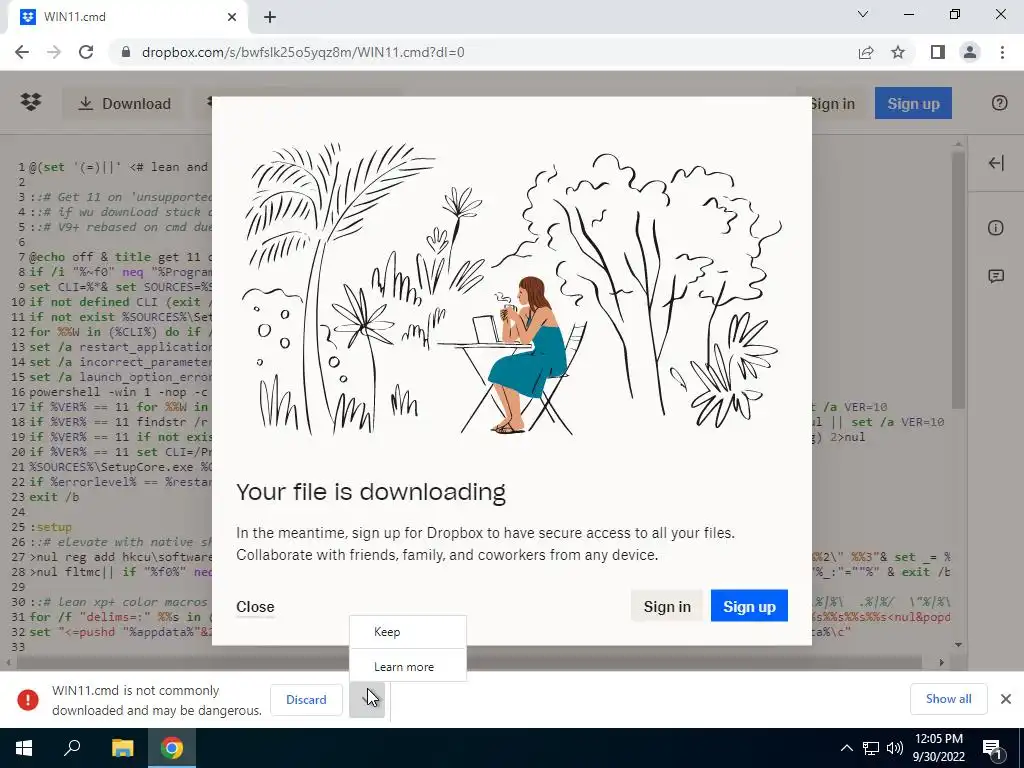Go back using the browser back arrow
This screenshot has width=1024, height=768.
pos(22,52)
